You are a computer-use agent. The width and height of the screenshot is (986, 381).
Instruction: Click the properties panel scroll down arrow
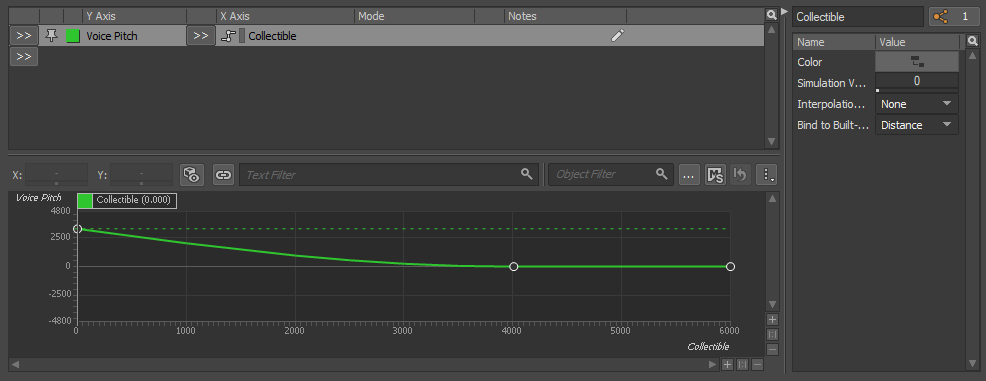[972, 364]
